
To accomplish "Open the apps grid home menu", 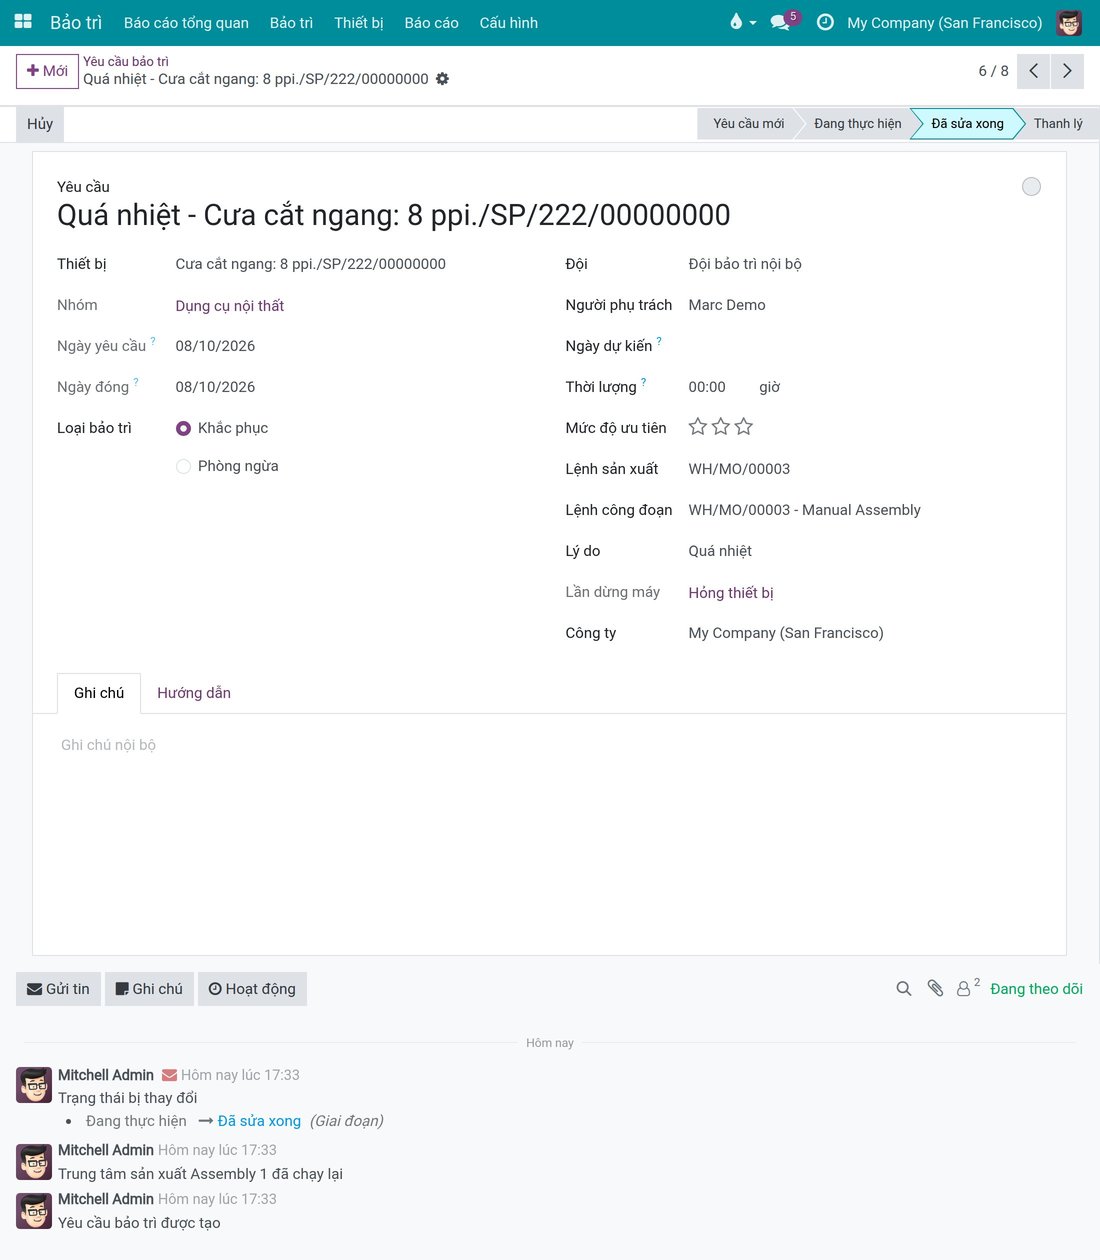I will coord(23,22).
